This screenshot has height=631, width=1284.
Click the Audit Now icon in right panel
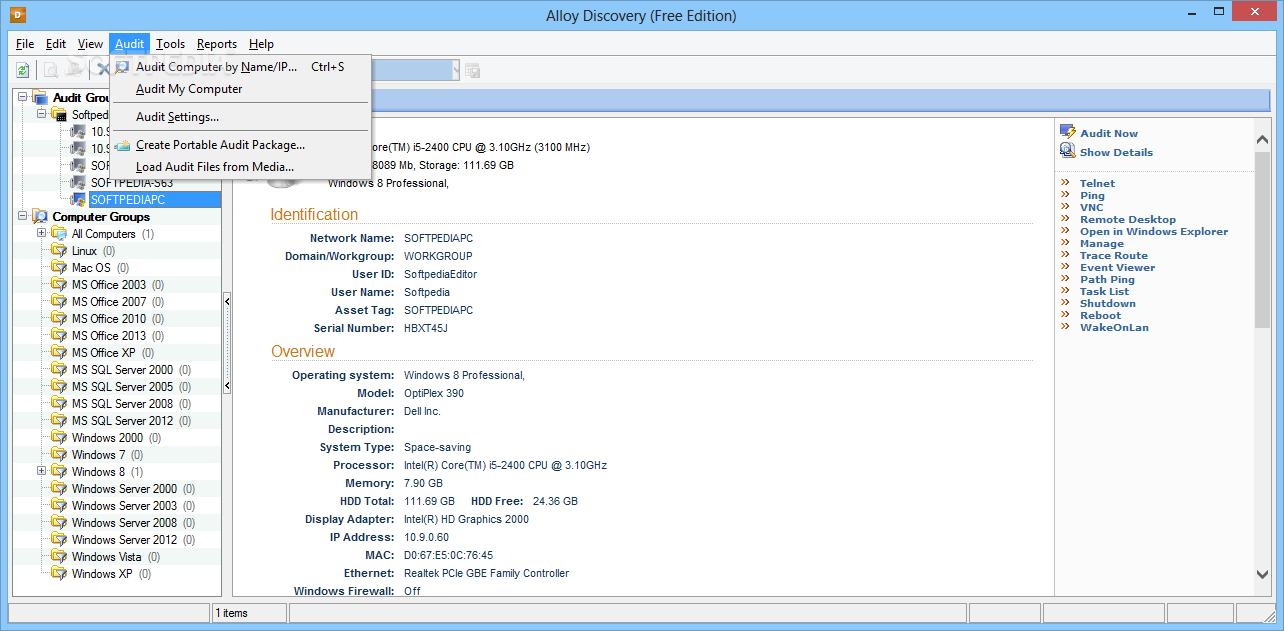[x=1067, y=133]
